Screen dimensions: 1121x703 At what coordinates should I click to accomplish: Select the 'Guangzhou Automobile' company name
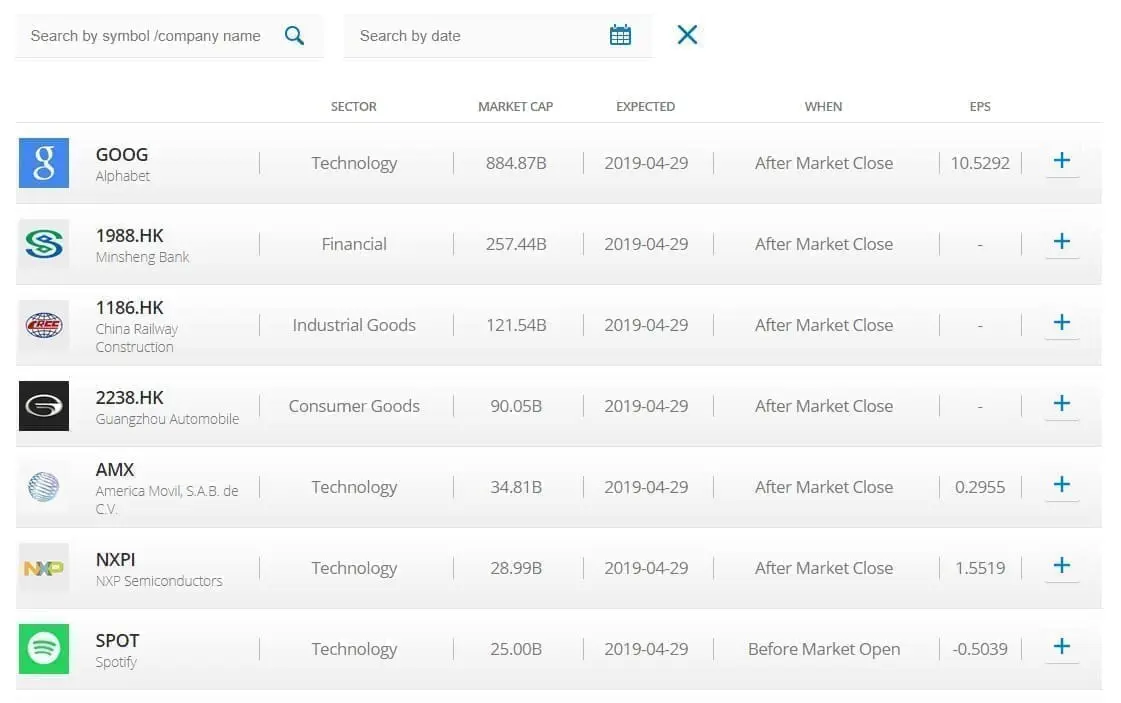167,419
